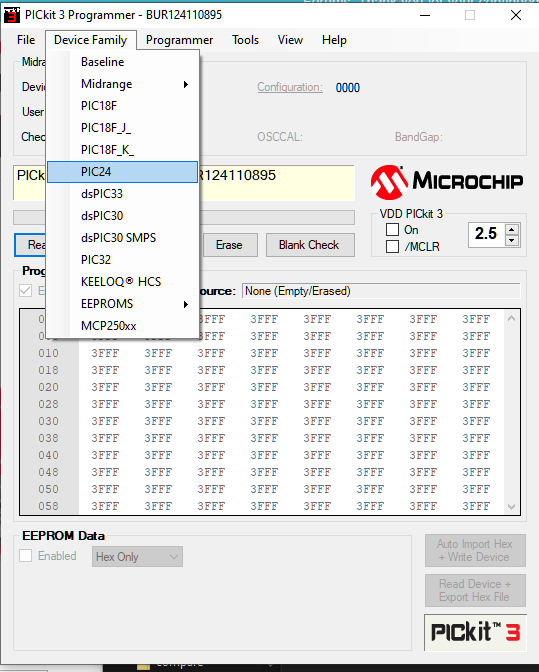Close the Device Family menu header

pyautogui.click(x=90, y=40)
